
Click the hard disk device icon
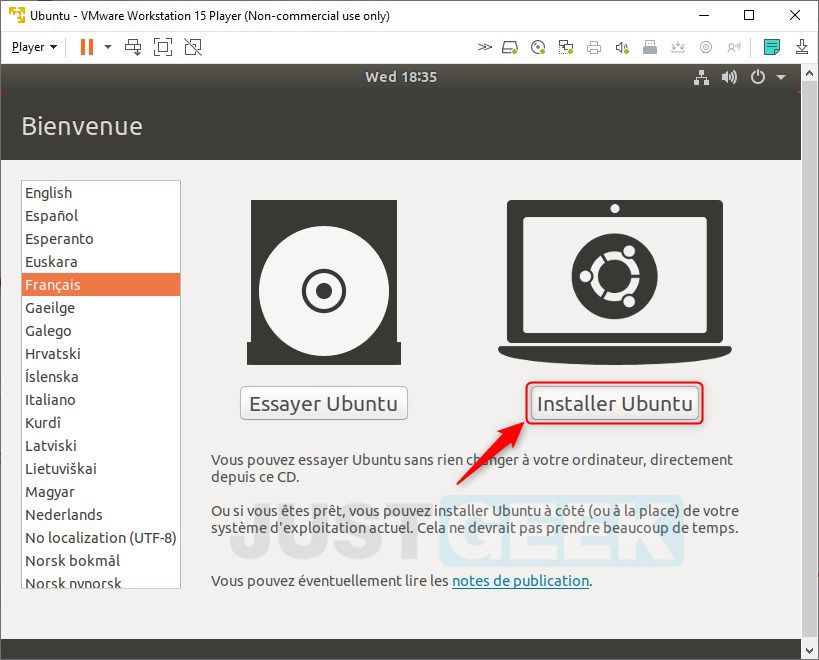pos(510,48)
